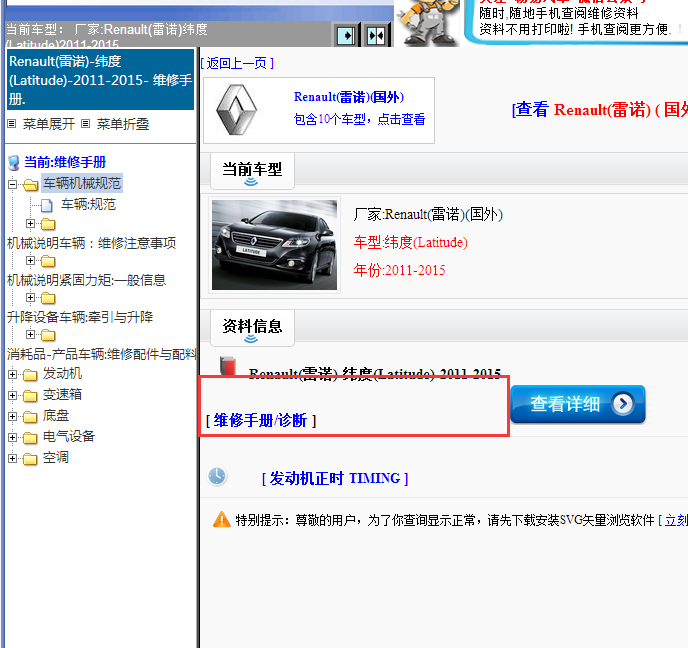Expand the 空调 tree node
This screenshot has height=648, width=688.
[x=12, y=458]
